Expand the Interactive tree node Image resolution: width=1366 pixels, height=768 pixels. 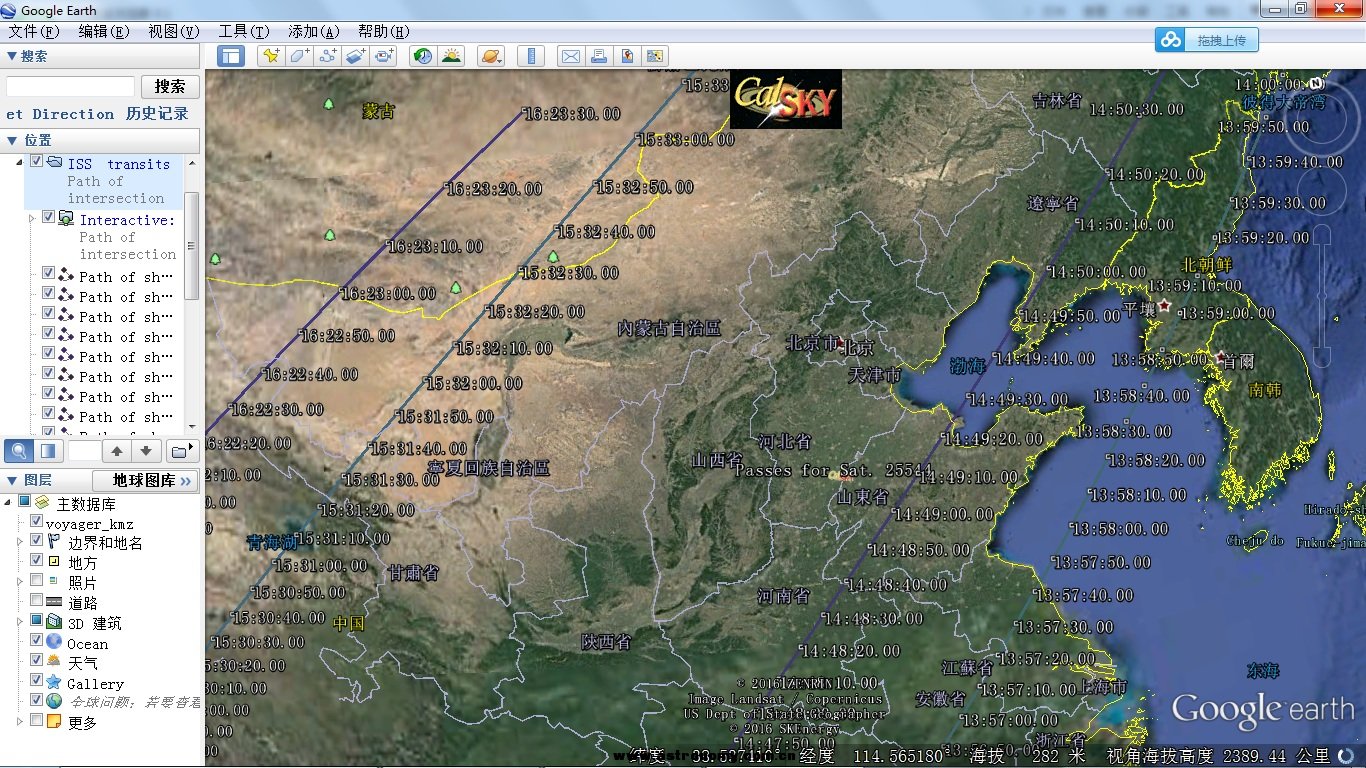pyautogui.click(x=32, y=218)
